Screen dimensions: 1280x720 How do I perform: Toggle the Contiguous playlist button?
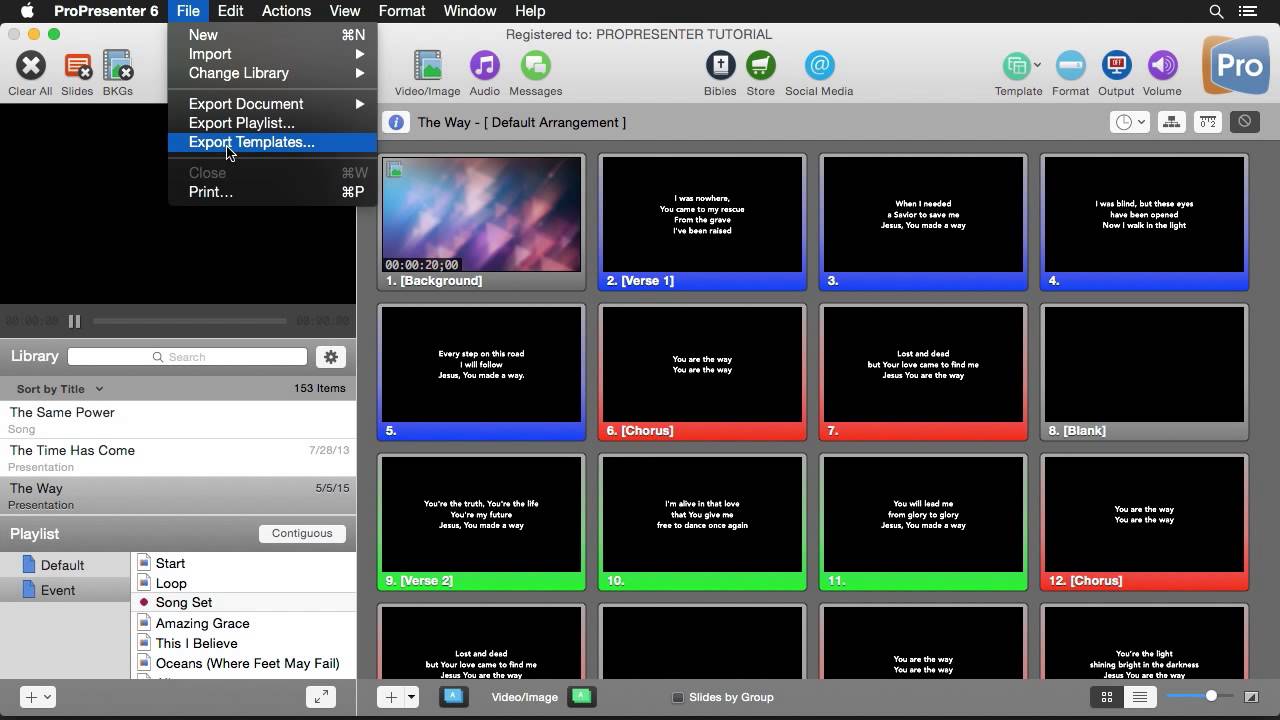click(x=302, y=533)
